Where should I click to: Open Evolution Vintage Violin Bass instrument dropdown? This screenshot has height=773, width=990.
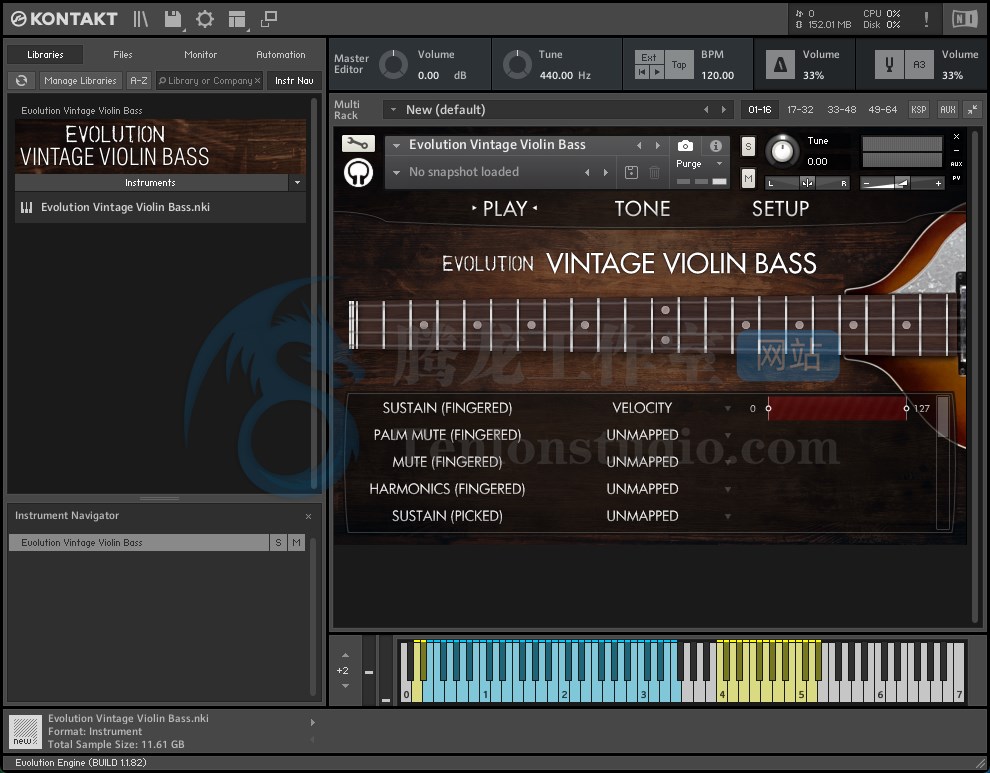pos(397,145)
